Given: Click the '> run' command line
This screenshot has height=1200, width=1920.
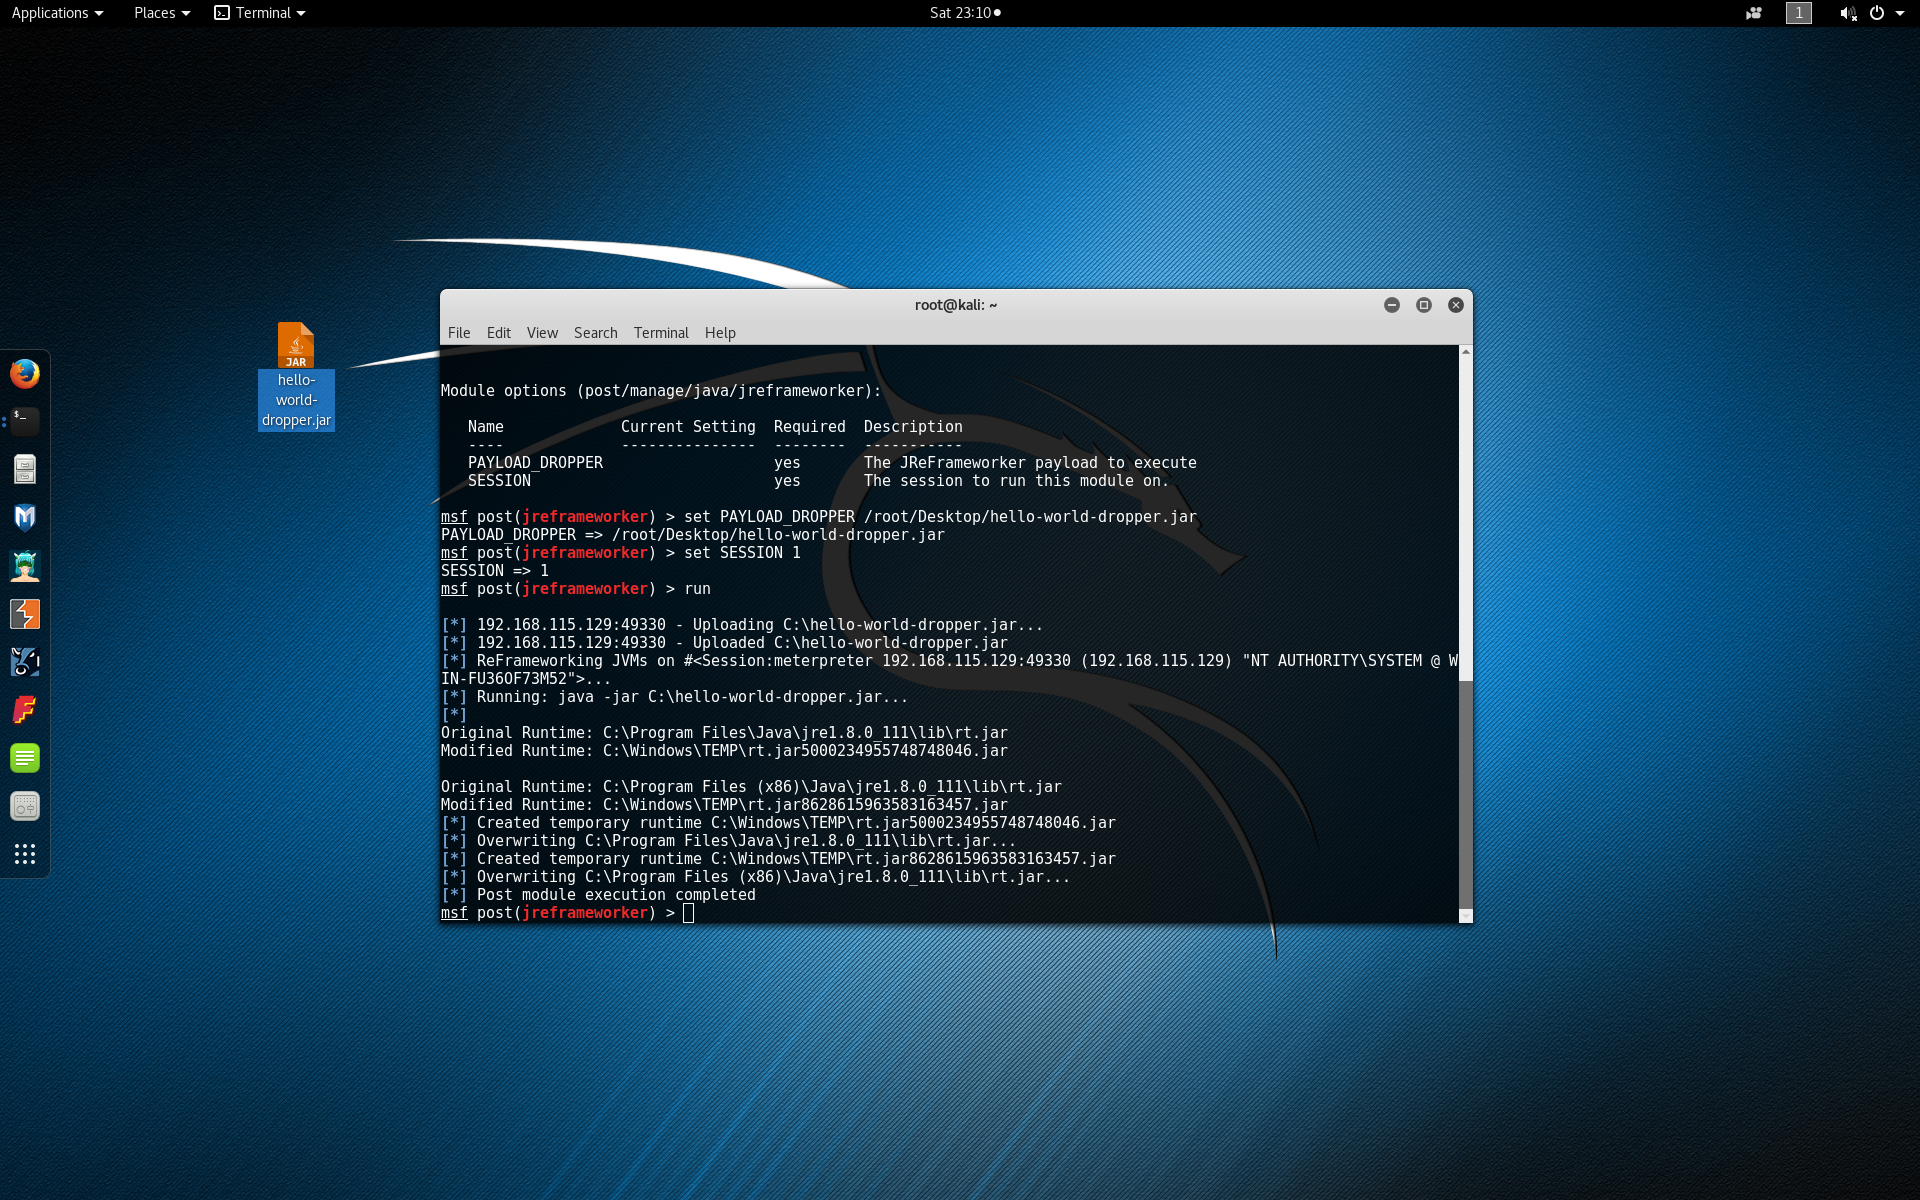Looking at the screenshot, I should [576, 589].
